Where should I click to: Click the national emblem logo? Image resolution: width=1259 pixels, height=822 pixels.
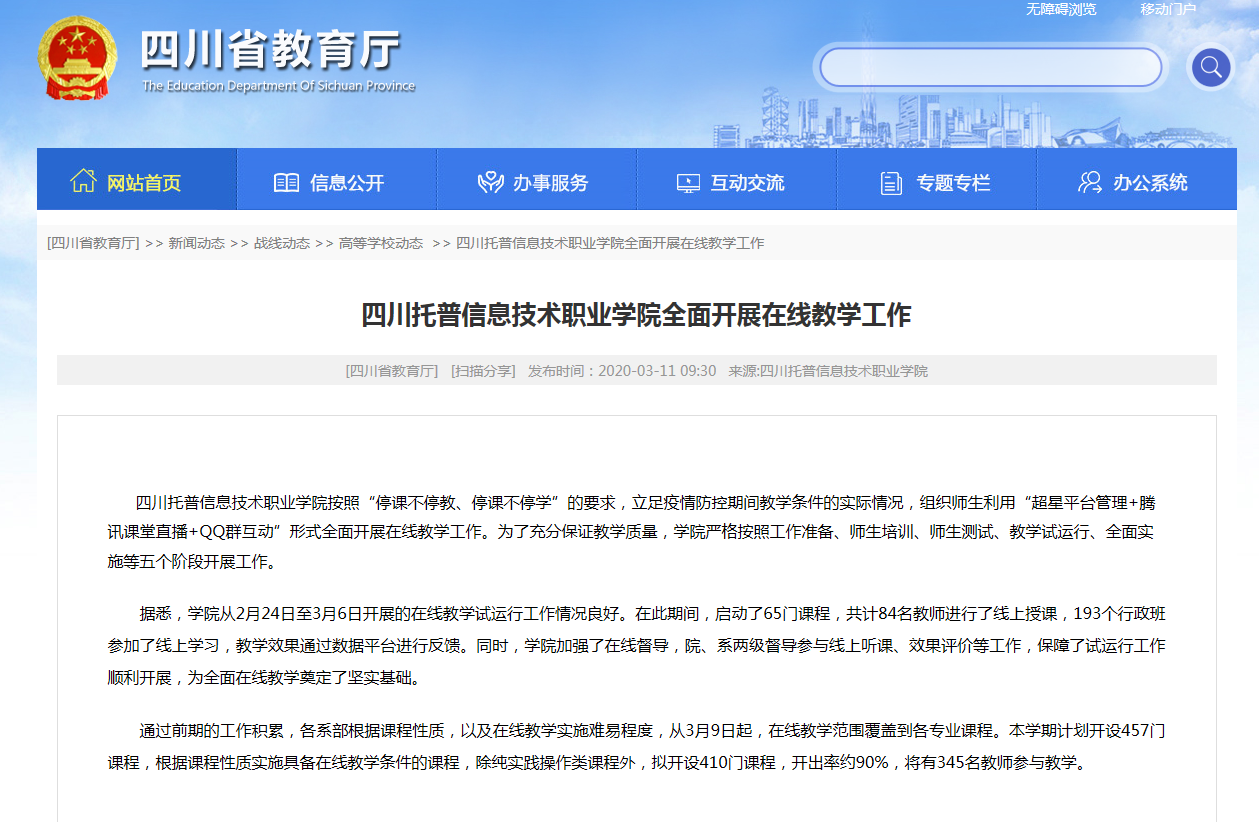(x=77, y=58)
